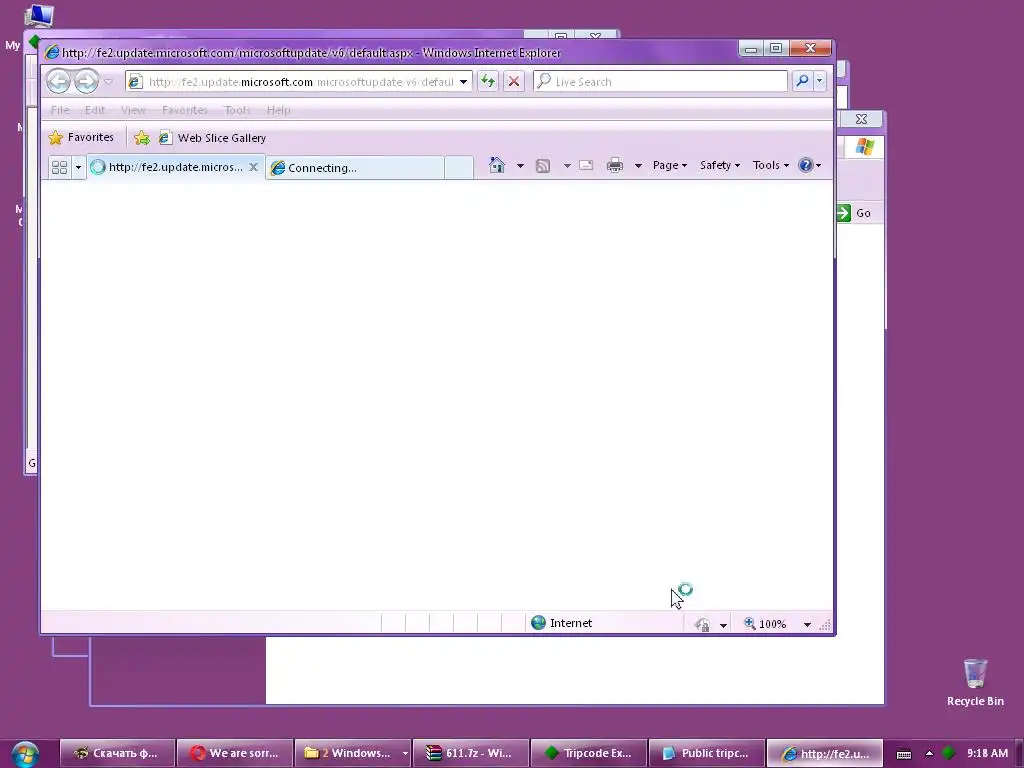Click the Protected Mode lock icon in status bar
The image size is (1024, 768).
[x=703, y=624]
